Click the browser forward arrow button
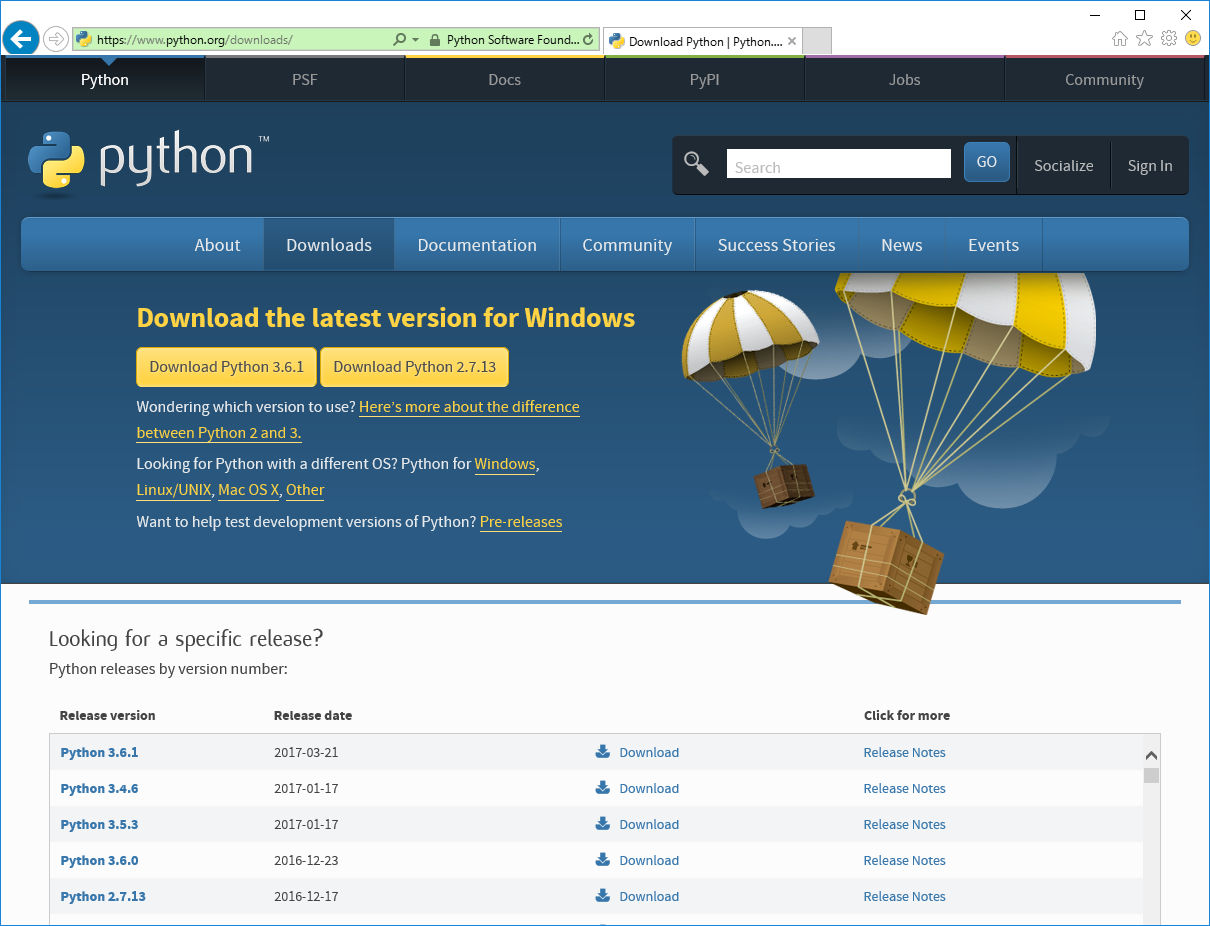This screenshot has height=926, width=1210. tap(56, 40)
